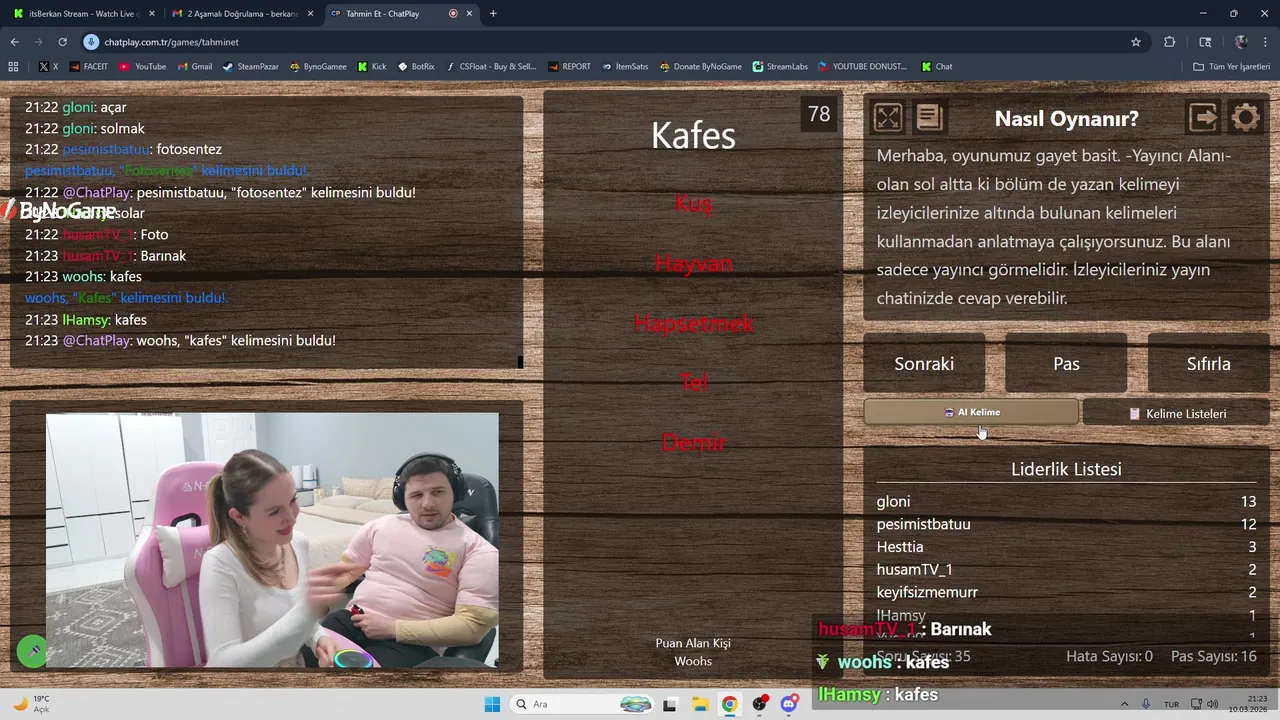Viewport: 1280px width, 720px height.
Task: Open File Explorer from taskbar
Action: 700,704
